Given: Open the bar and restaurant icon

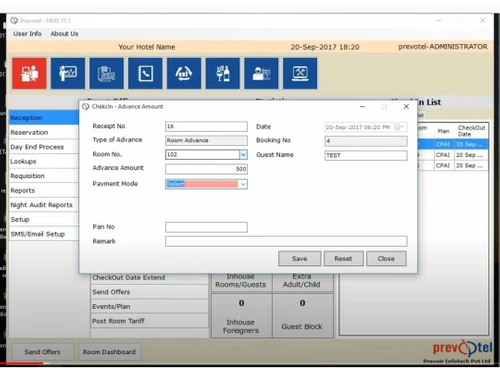Looking at the screenshot, I should pos(222,73).
